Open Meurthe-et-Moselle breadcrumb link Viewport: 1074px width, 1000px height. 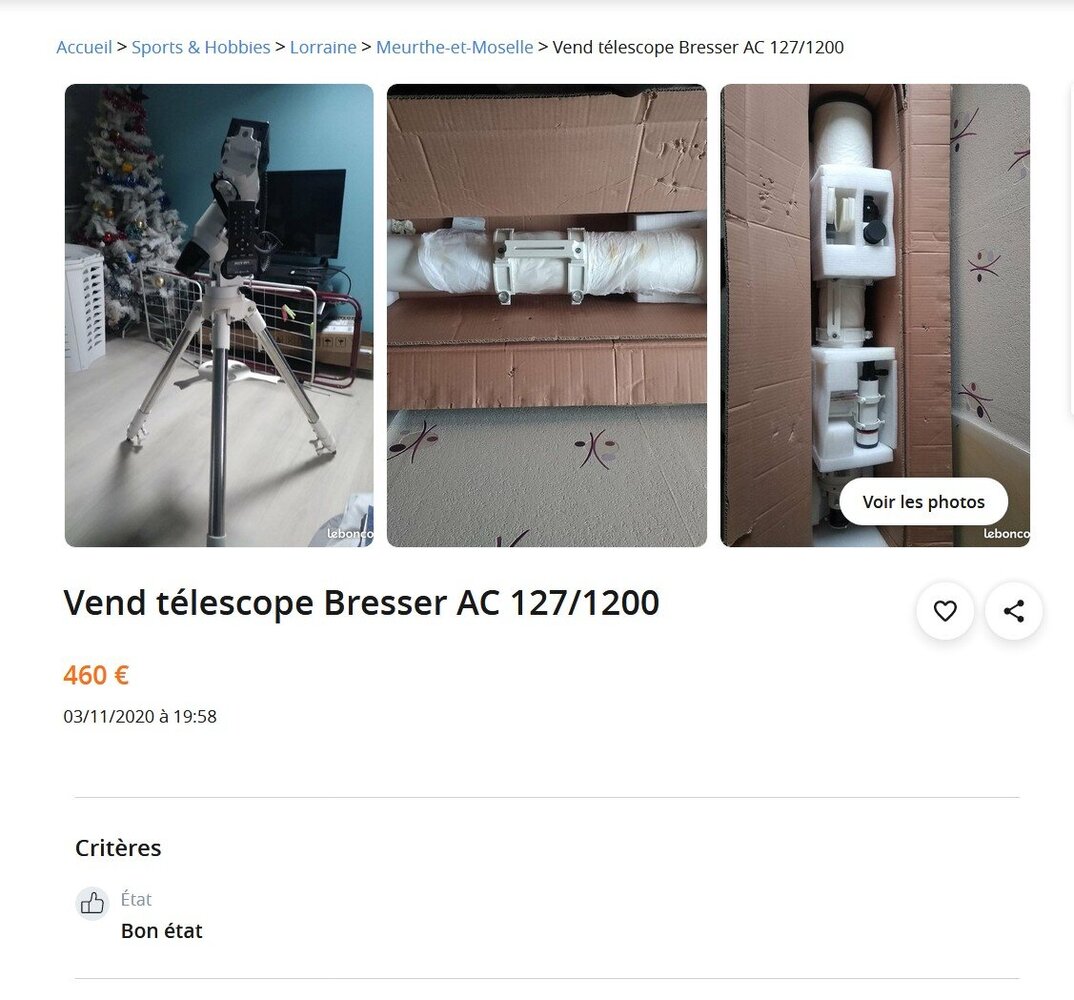pos(454,47)
